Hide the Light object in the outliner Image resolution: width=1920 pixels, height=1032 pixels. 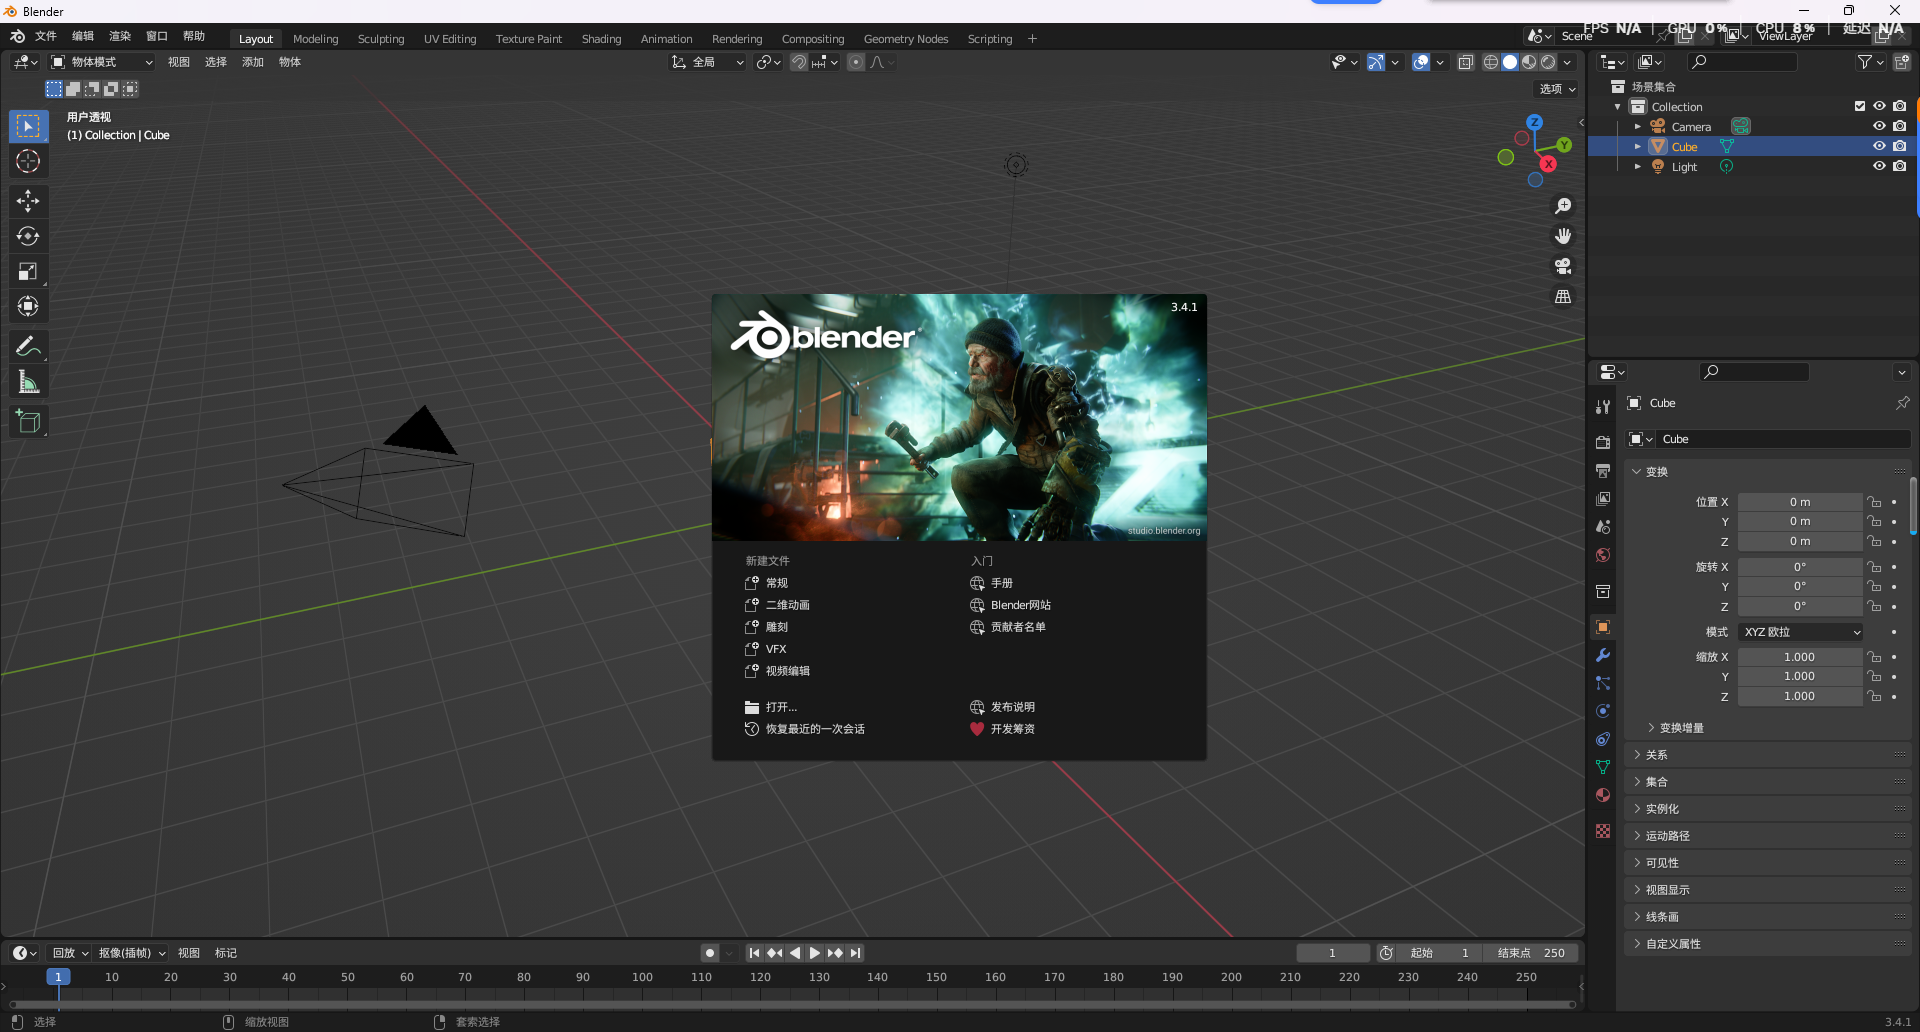point(1880,166)
